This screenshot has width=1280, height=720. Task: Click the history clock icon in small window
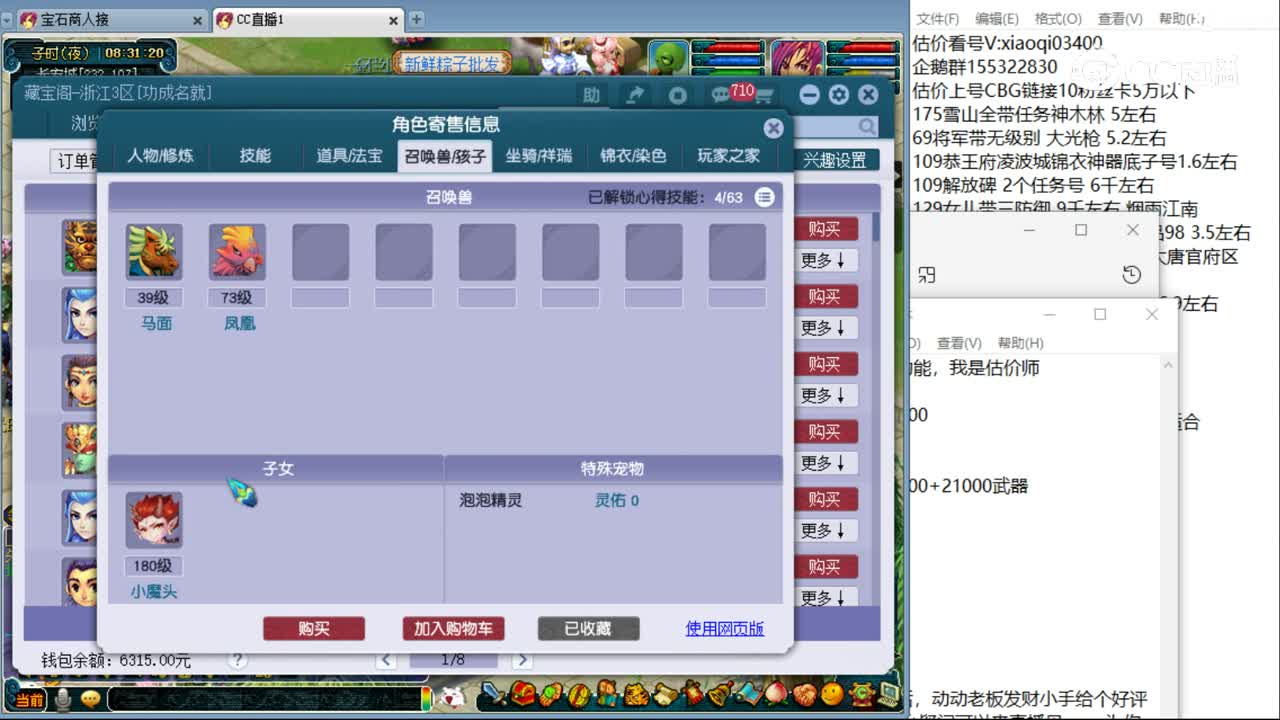[1131, 275]
